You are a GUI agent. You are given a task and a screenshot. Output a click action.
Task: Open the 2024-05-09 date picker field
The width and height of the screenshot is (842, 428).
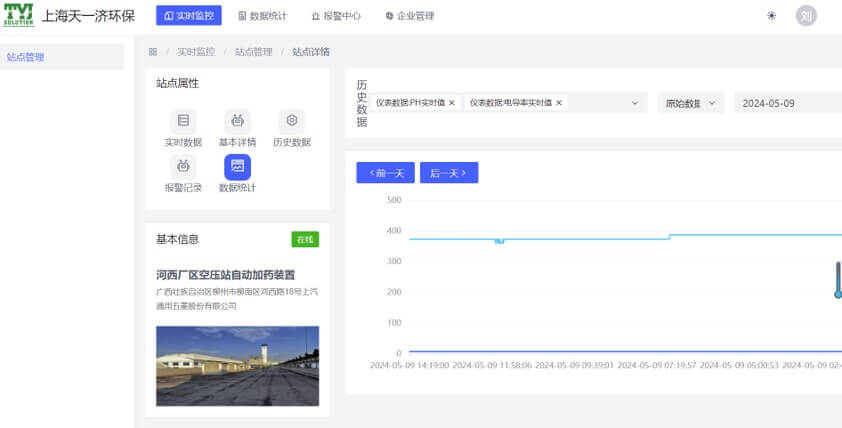tap(787, 103)
